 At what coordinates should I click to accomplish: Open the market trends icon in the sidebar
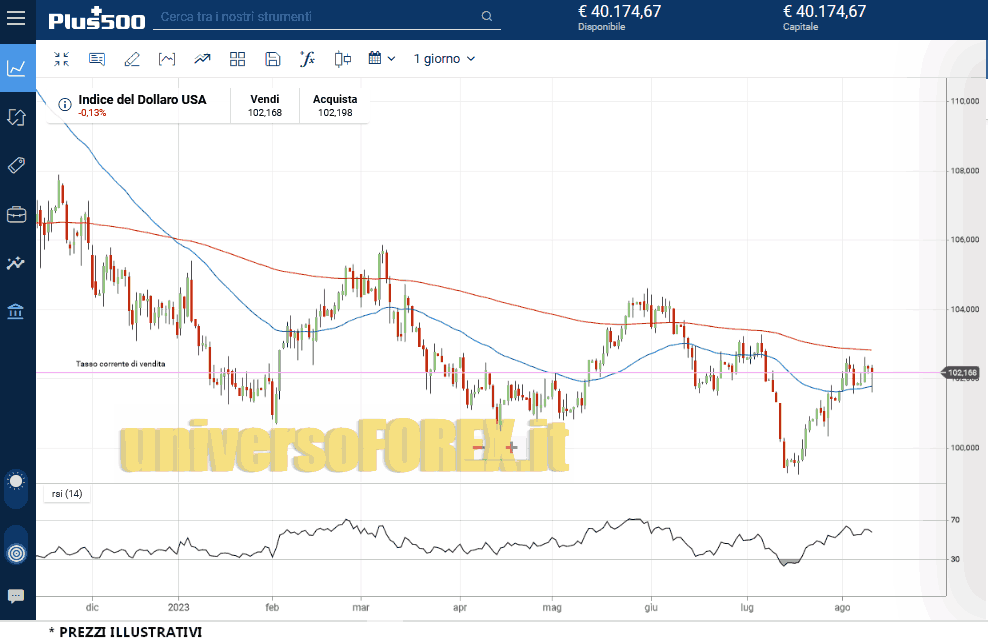pos(16,263)
